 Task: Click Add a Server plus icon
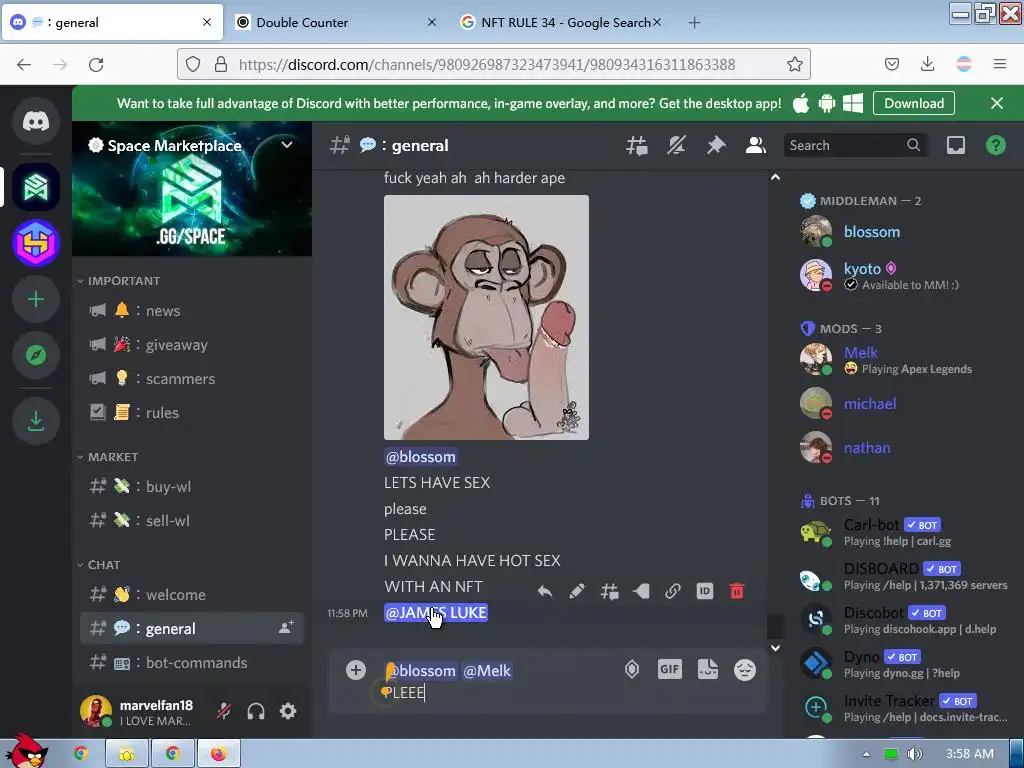(36, 300)
